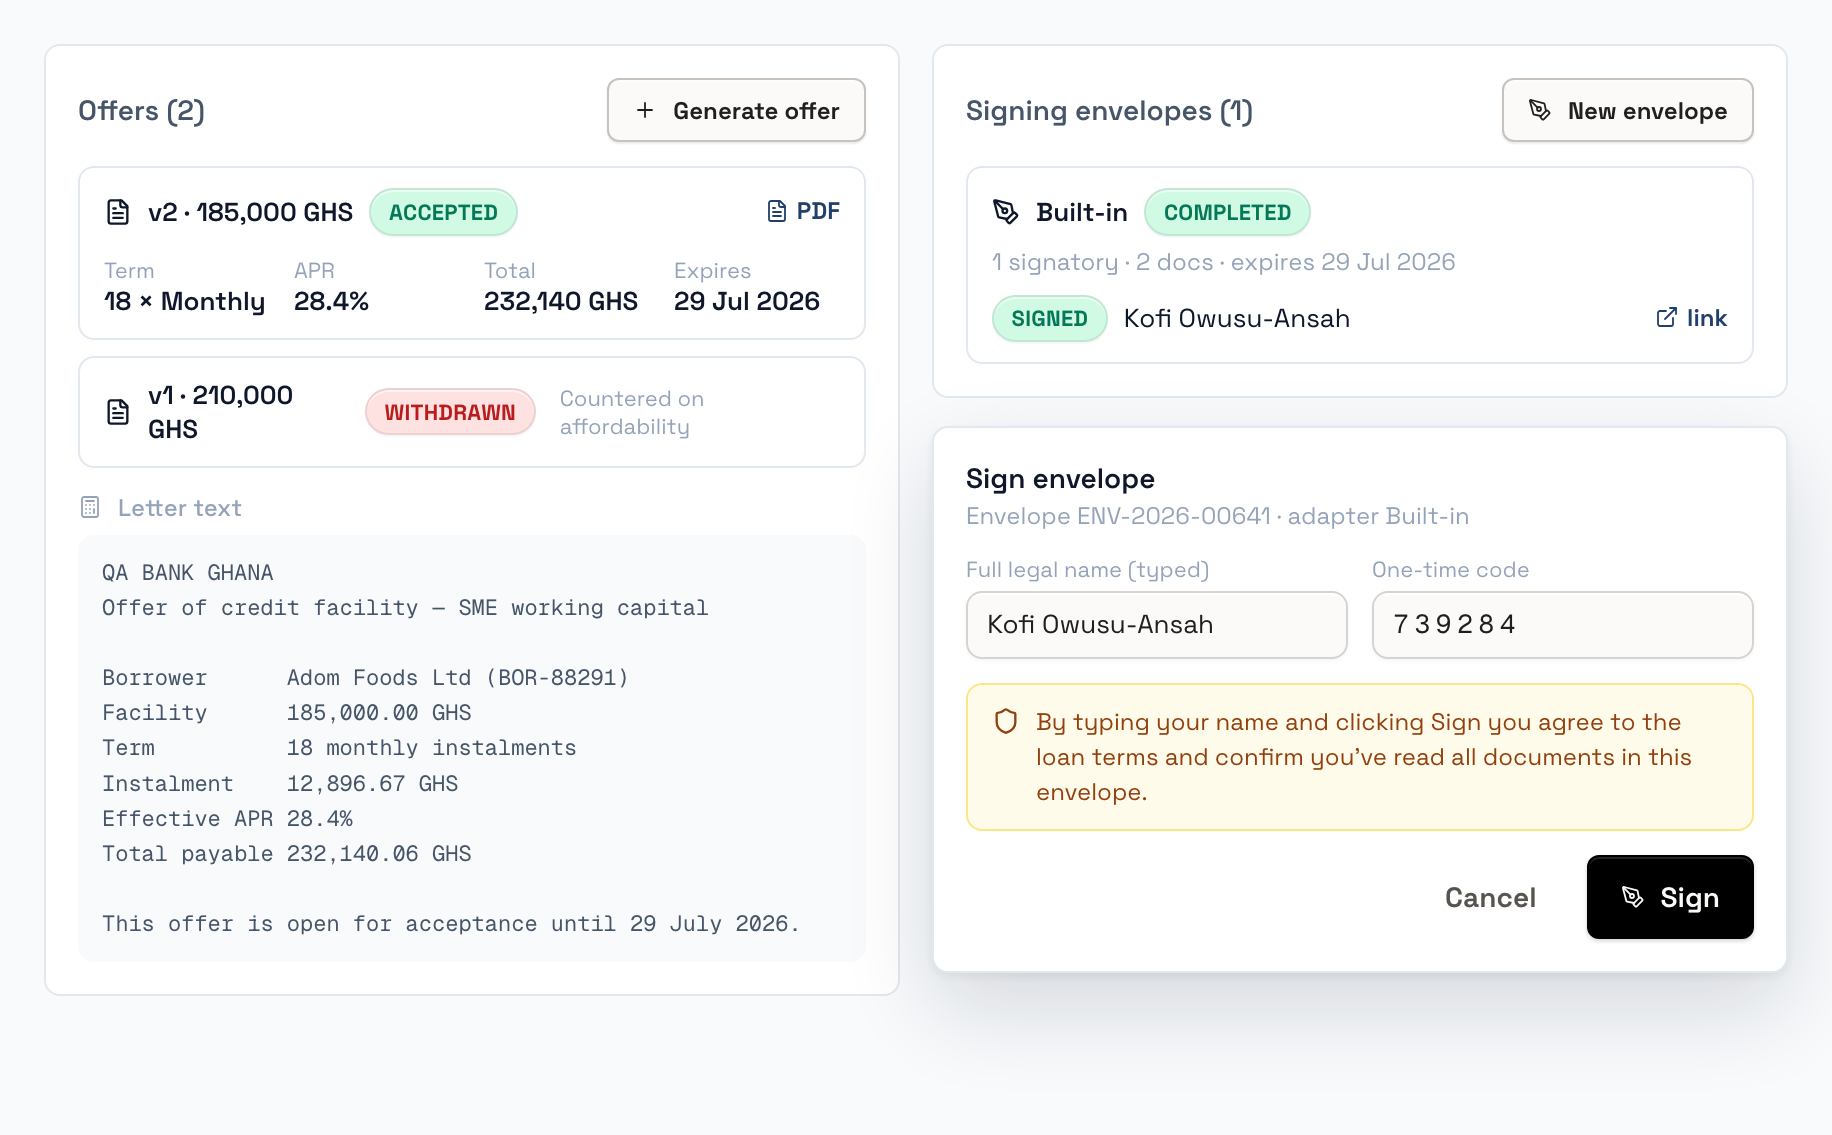Click the COMPLETED envelope status badge

tap(1227, 212)
